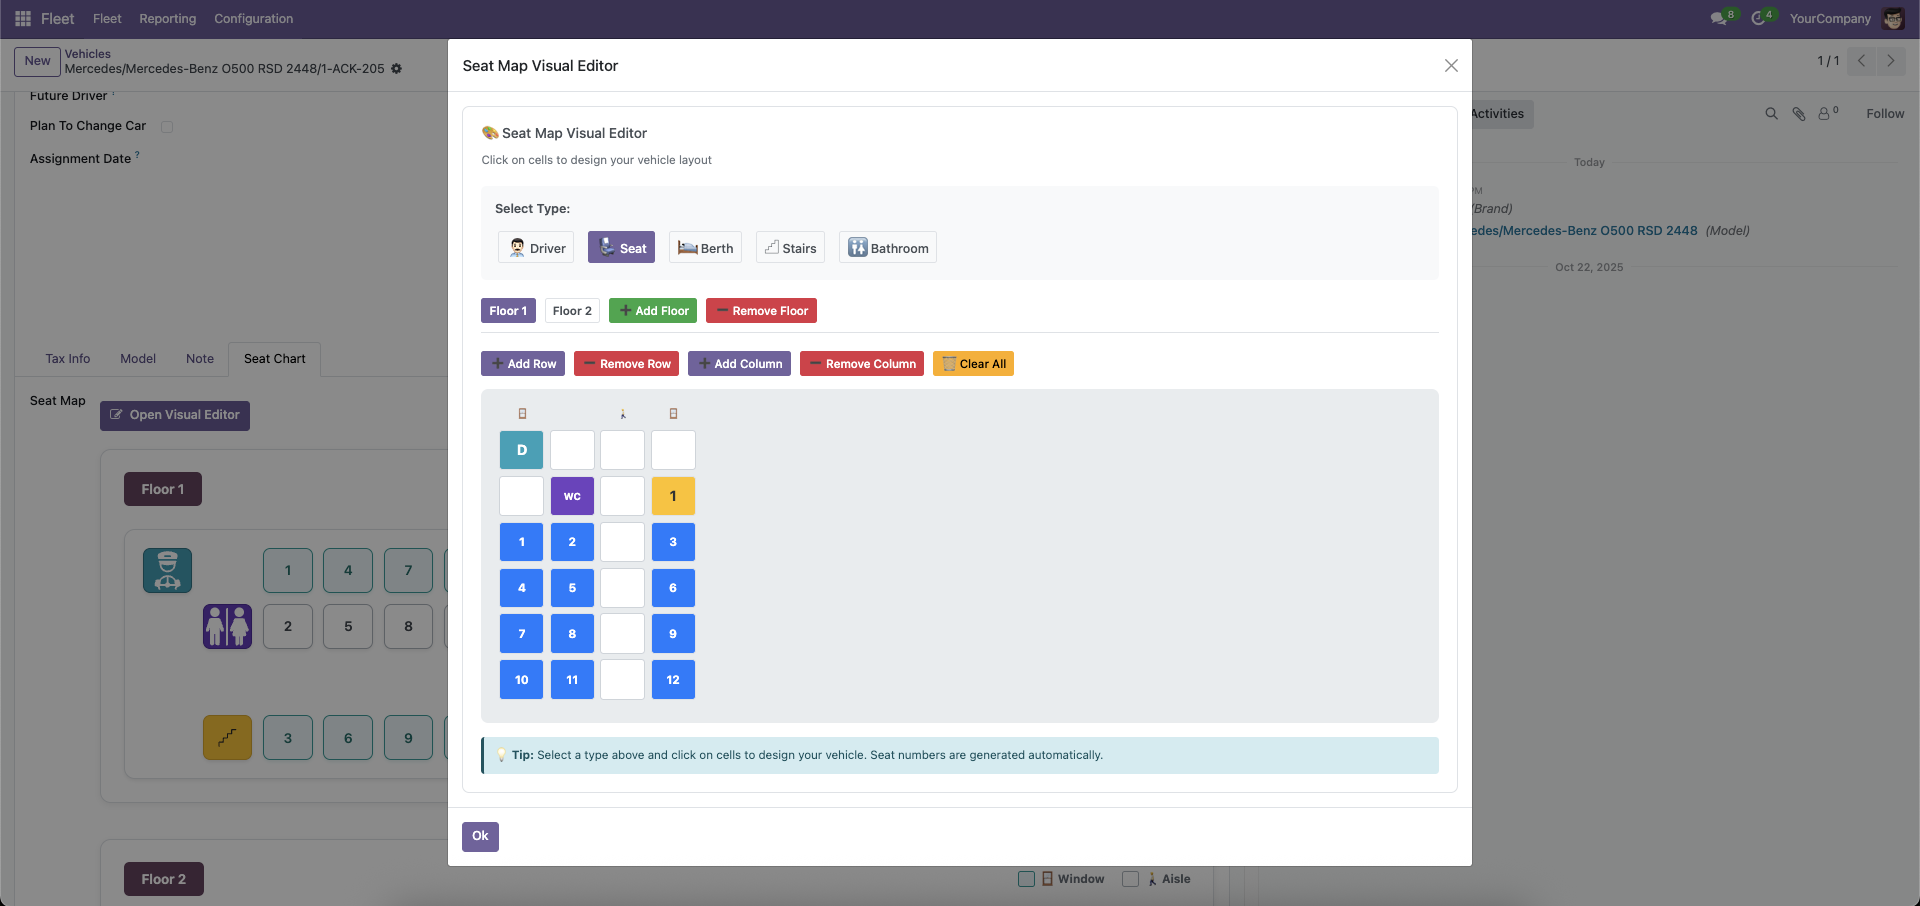Open the vehicle record gear actions
Viewport: 1920px width, 906px height.
396,69
